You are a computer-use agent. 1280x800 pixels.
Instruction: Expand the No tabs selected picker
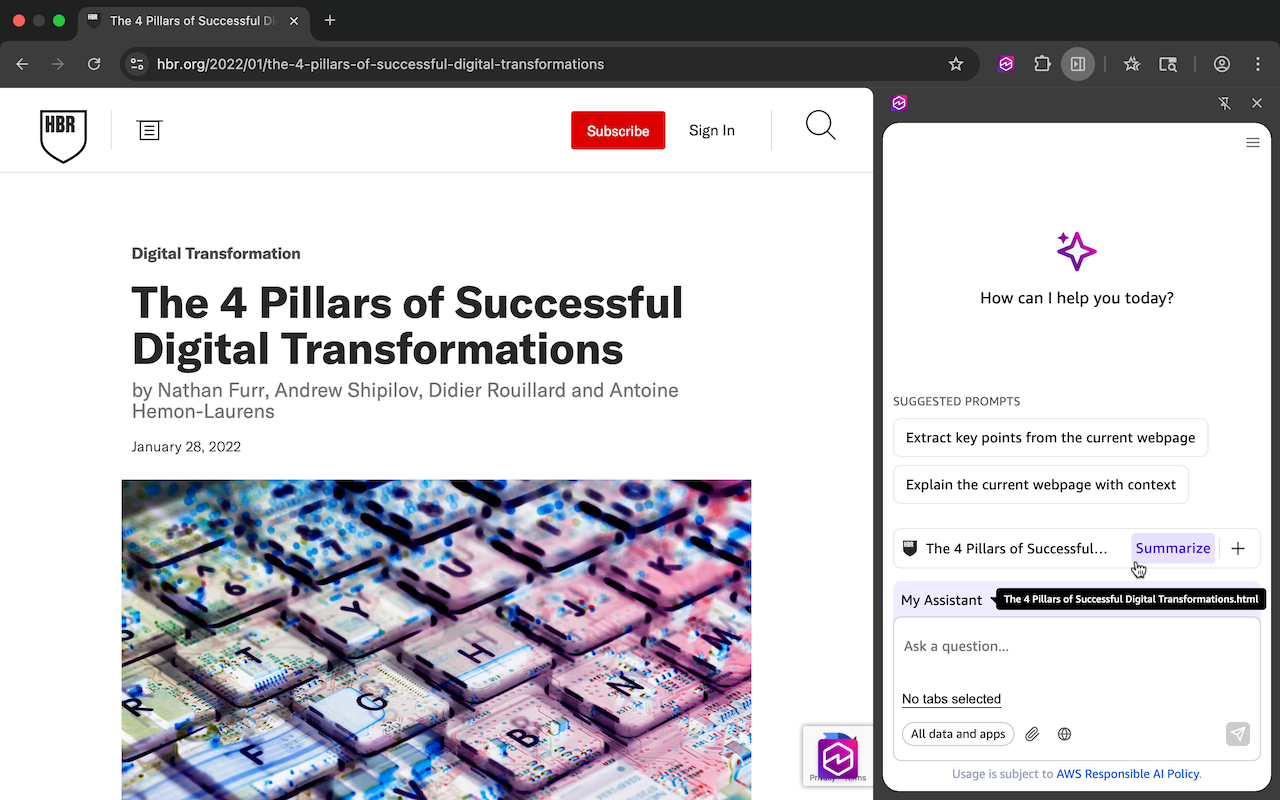(951, 699)
